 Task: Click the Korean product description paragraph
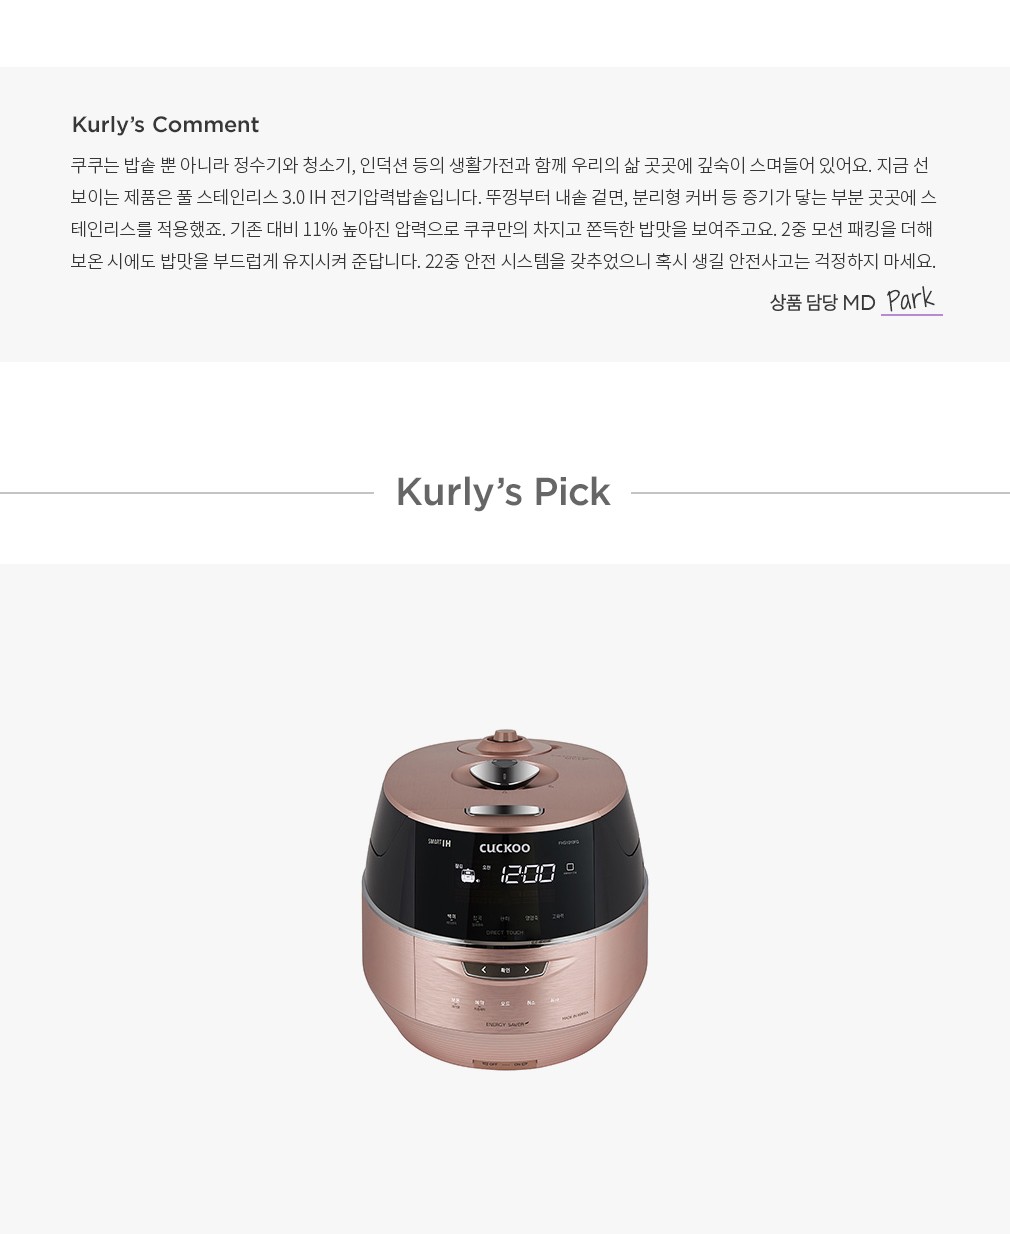504,213
